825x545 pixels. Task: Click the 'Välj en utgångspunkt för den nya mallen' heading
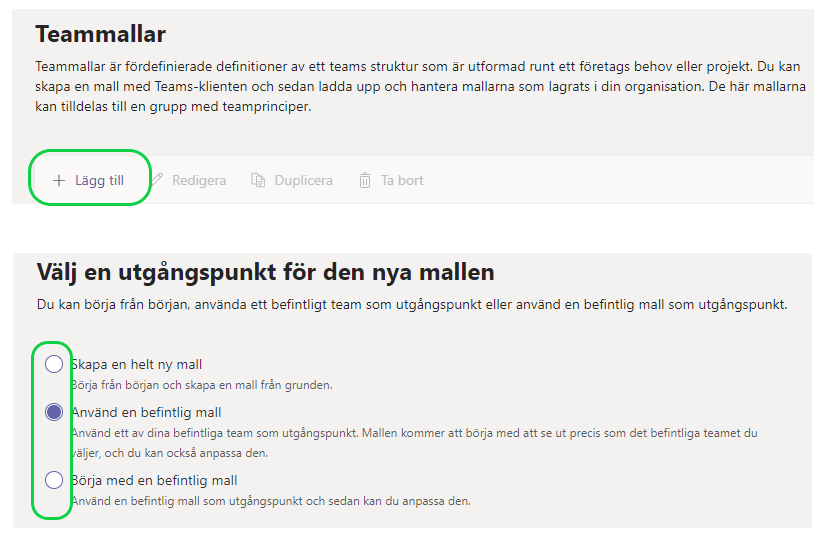click(265, 272)
